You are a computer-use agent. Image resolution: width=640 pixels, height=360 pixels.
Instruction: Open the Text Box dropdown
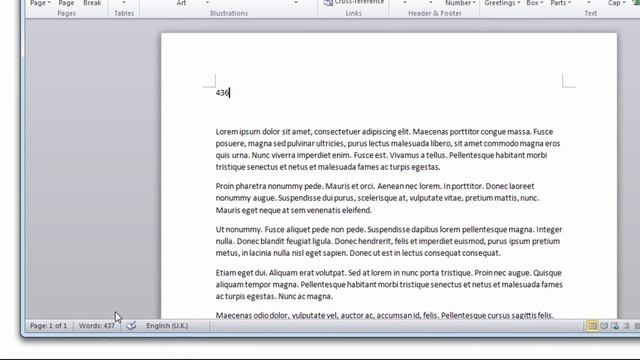[535, 3]
